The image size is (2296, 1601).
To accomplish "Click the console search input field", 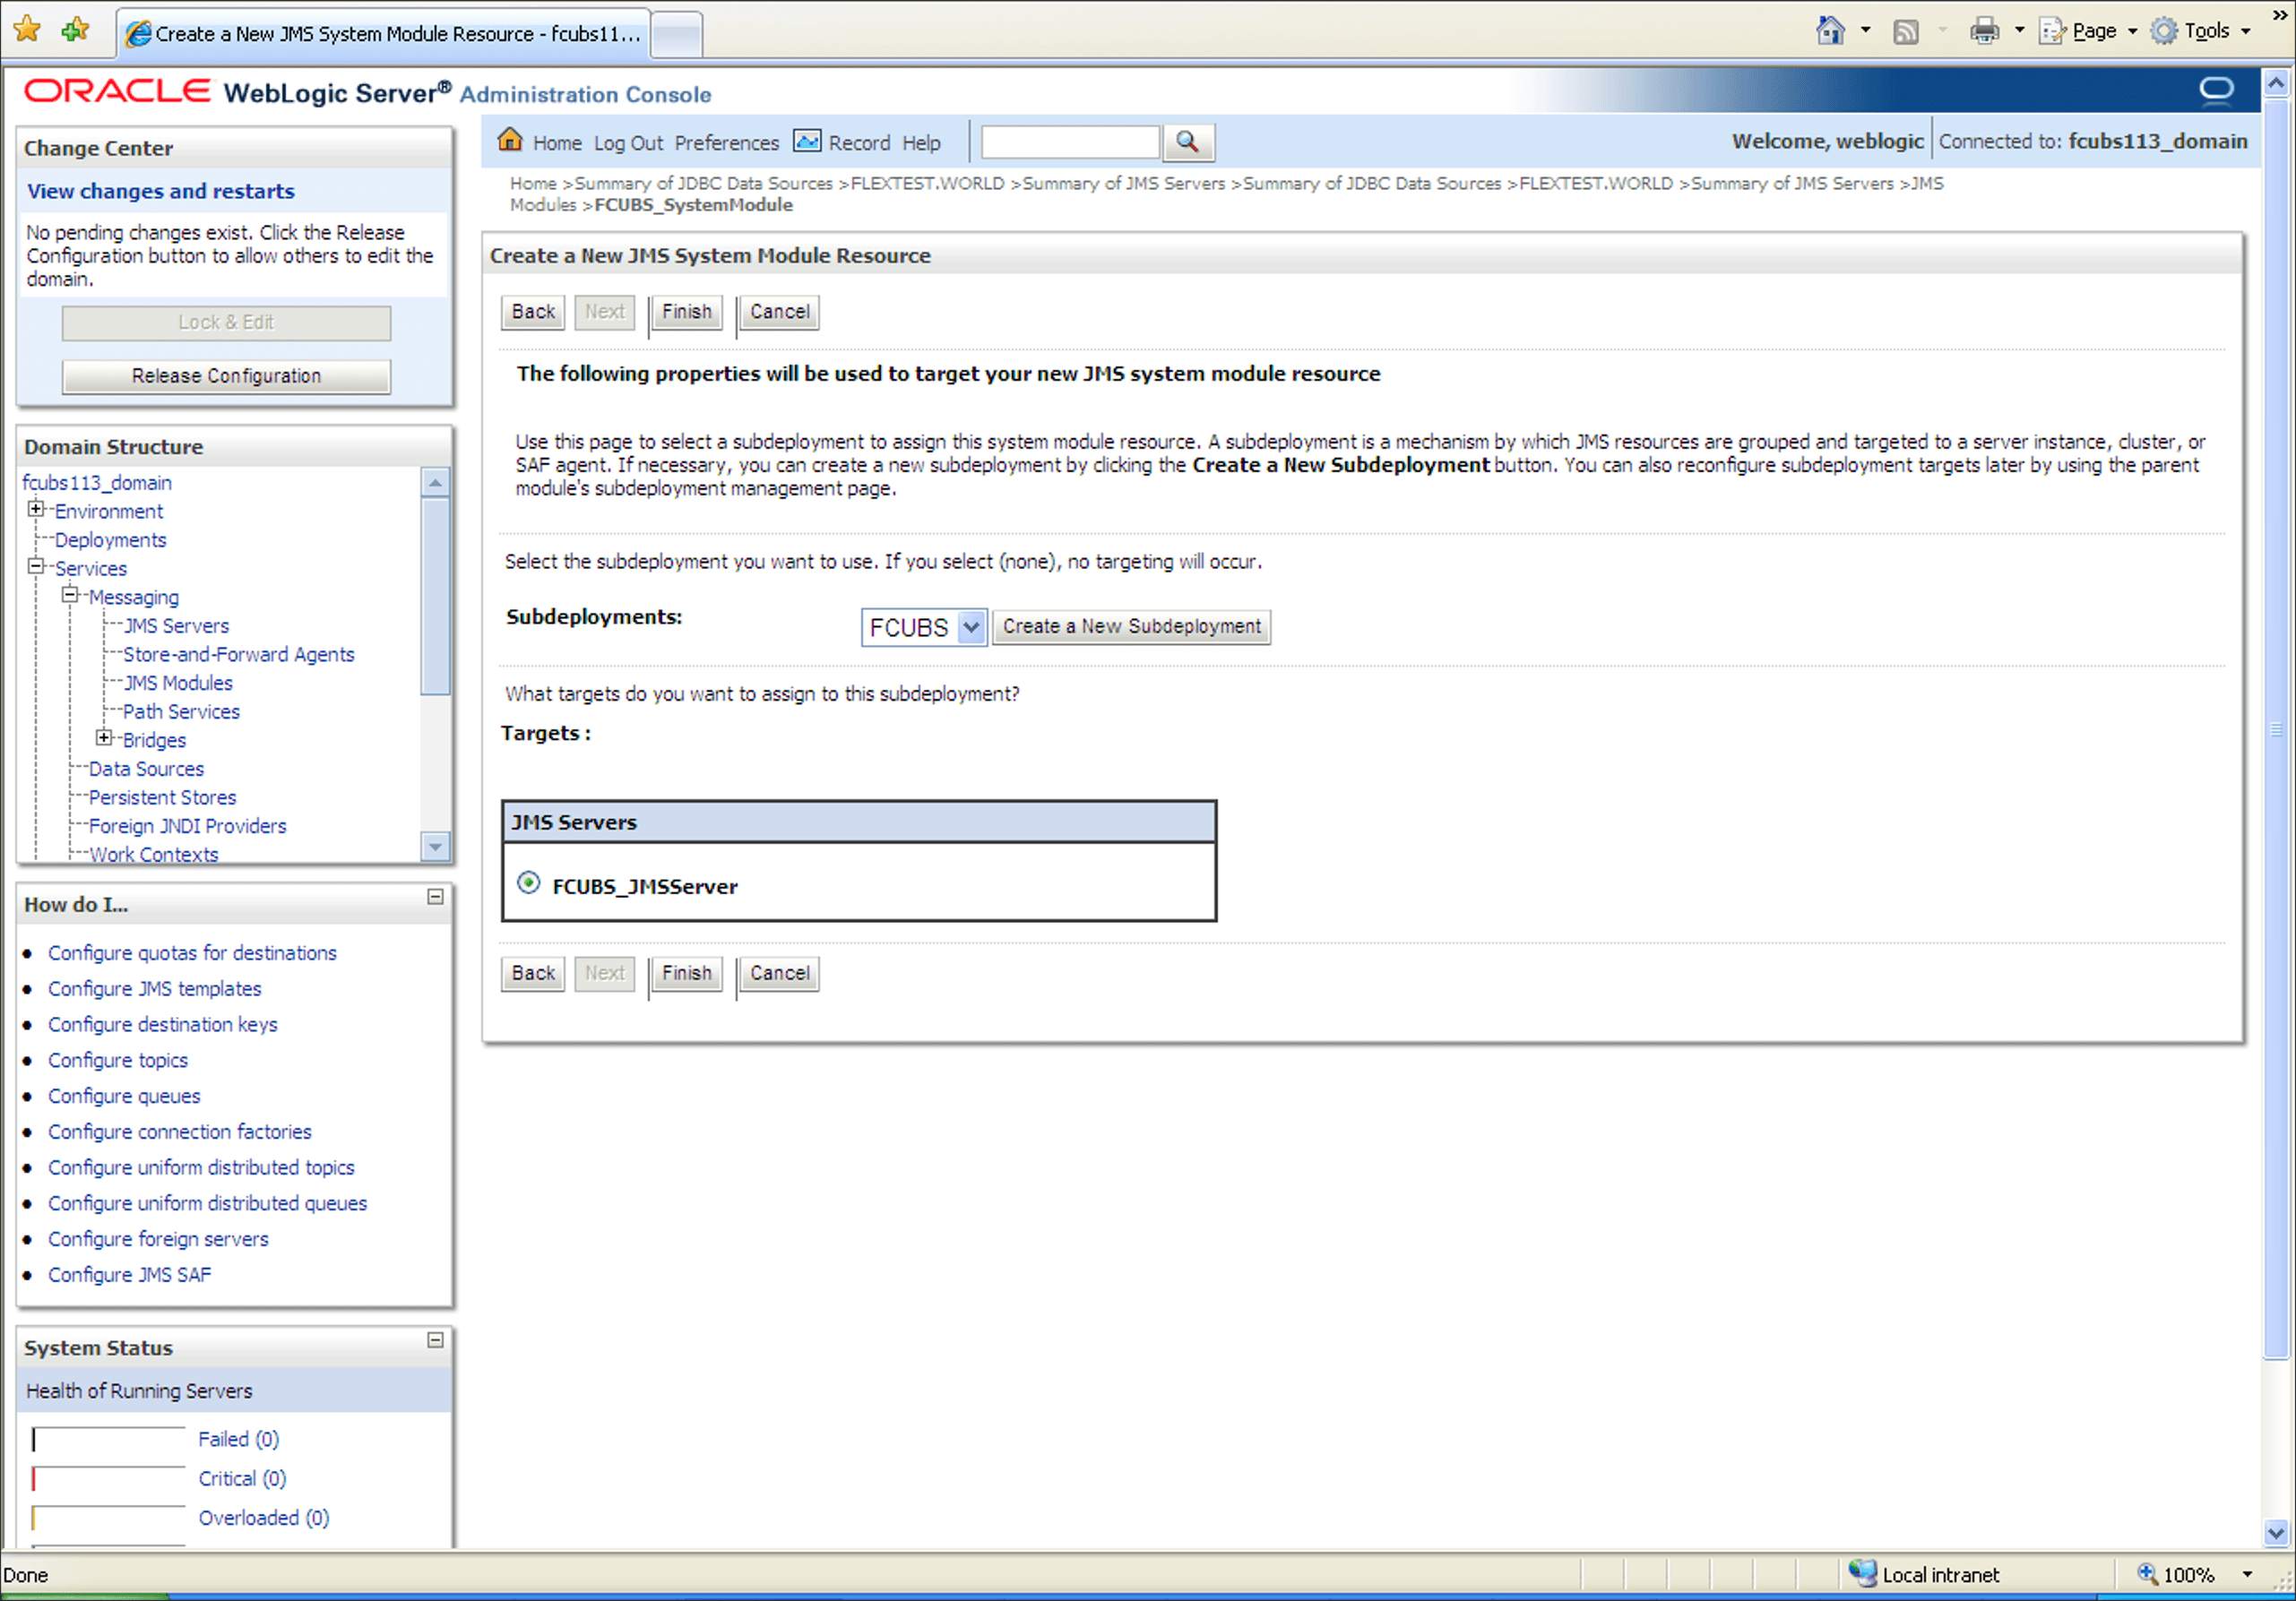I will click(x=1069, y=142).
